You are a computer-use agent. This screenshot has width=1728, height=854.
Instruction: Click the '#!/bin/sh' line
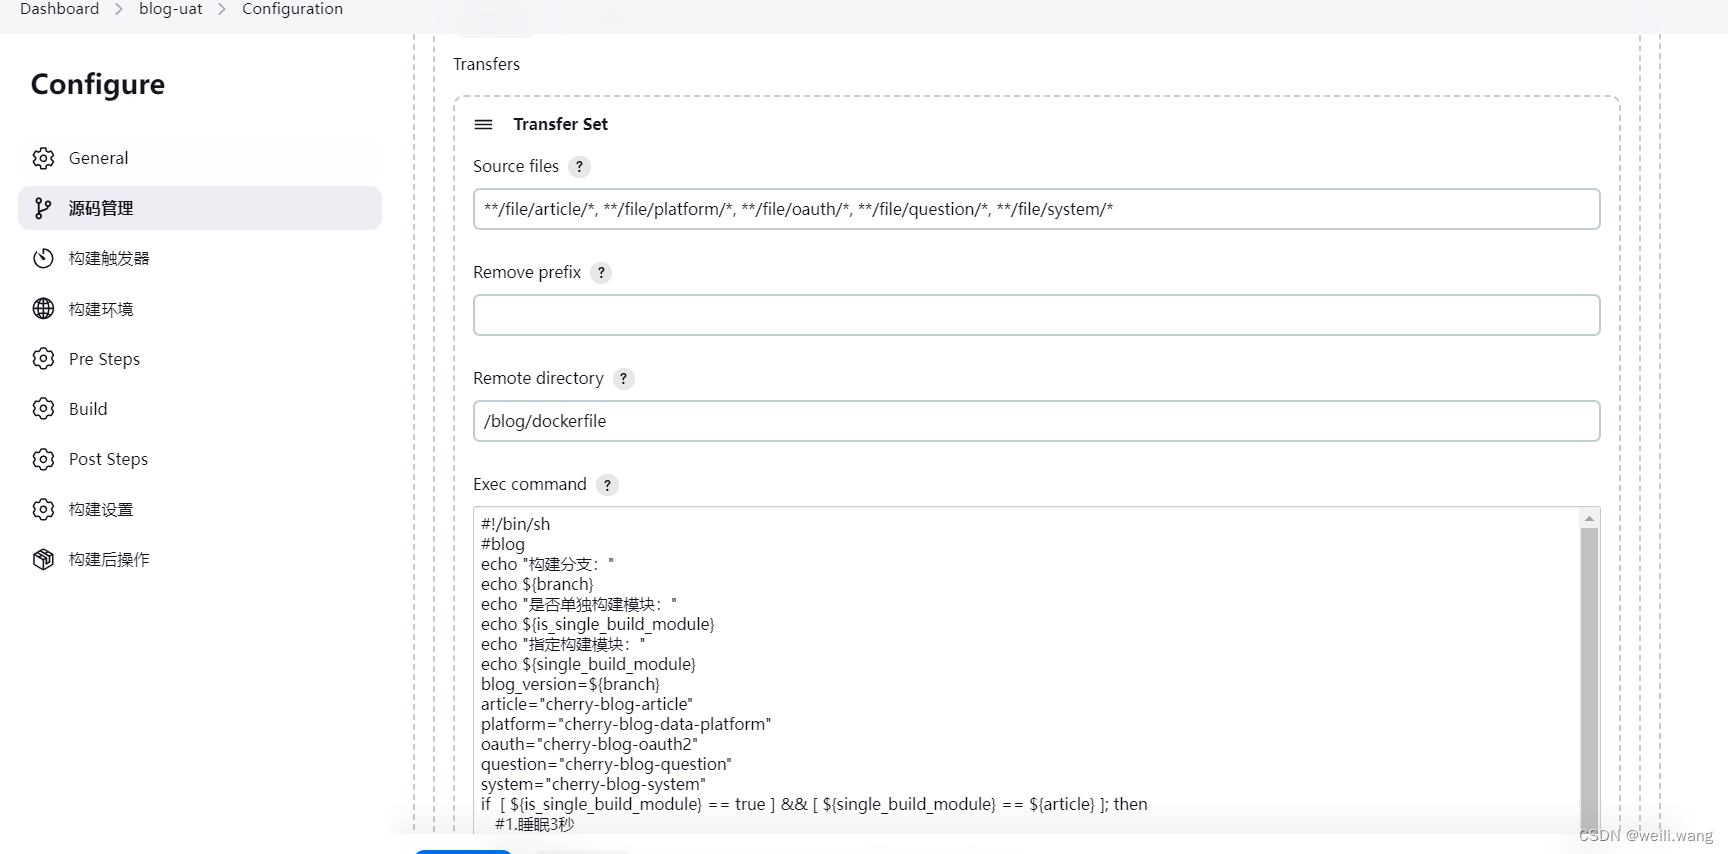[x=515, y=524]
